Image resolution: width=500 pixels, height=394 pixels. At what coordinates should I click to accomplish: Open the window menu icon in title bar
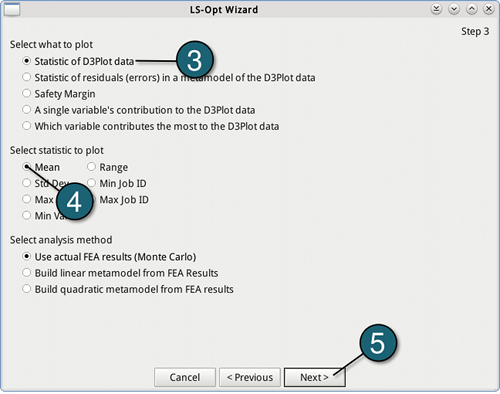[x=12, y=9]
